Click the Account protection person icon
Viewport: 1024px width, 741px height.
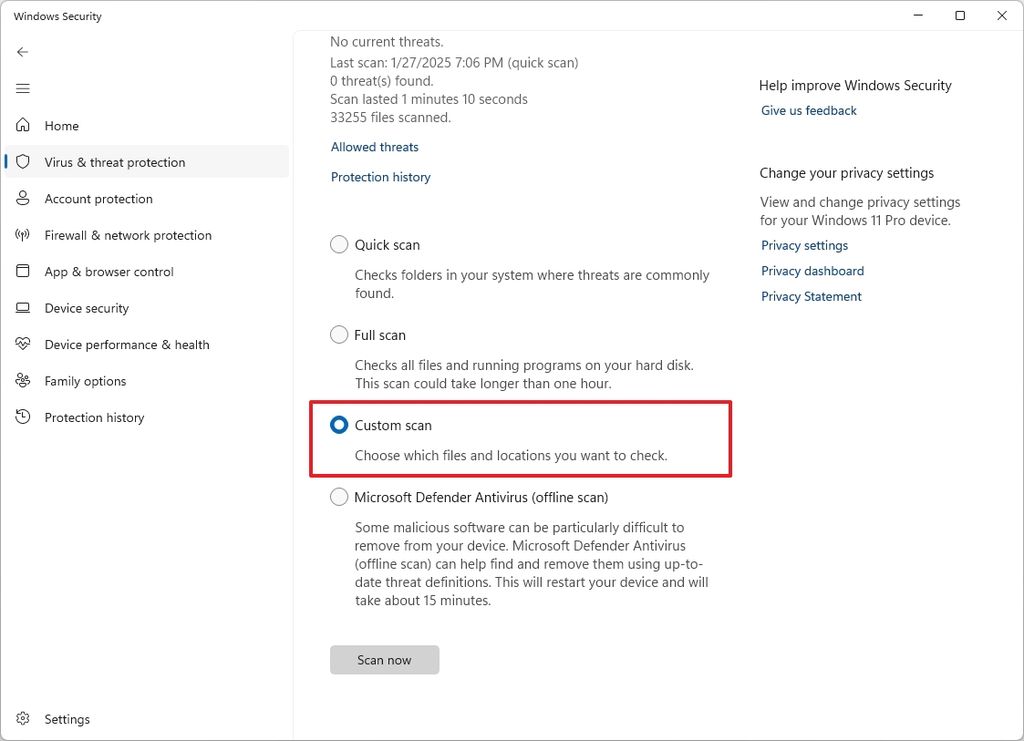(x=22, y=198)
